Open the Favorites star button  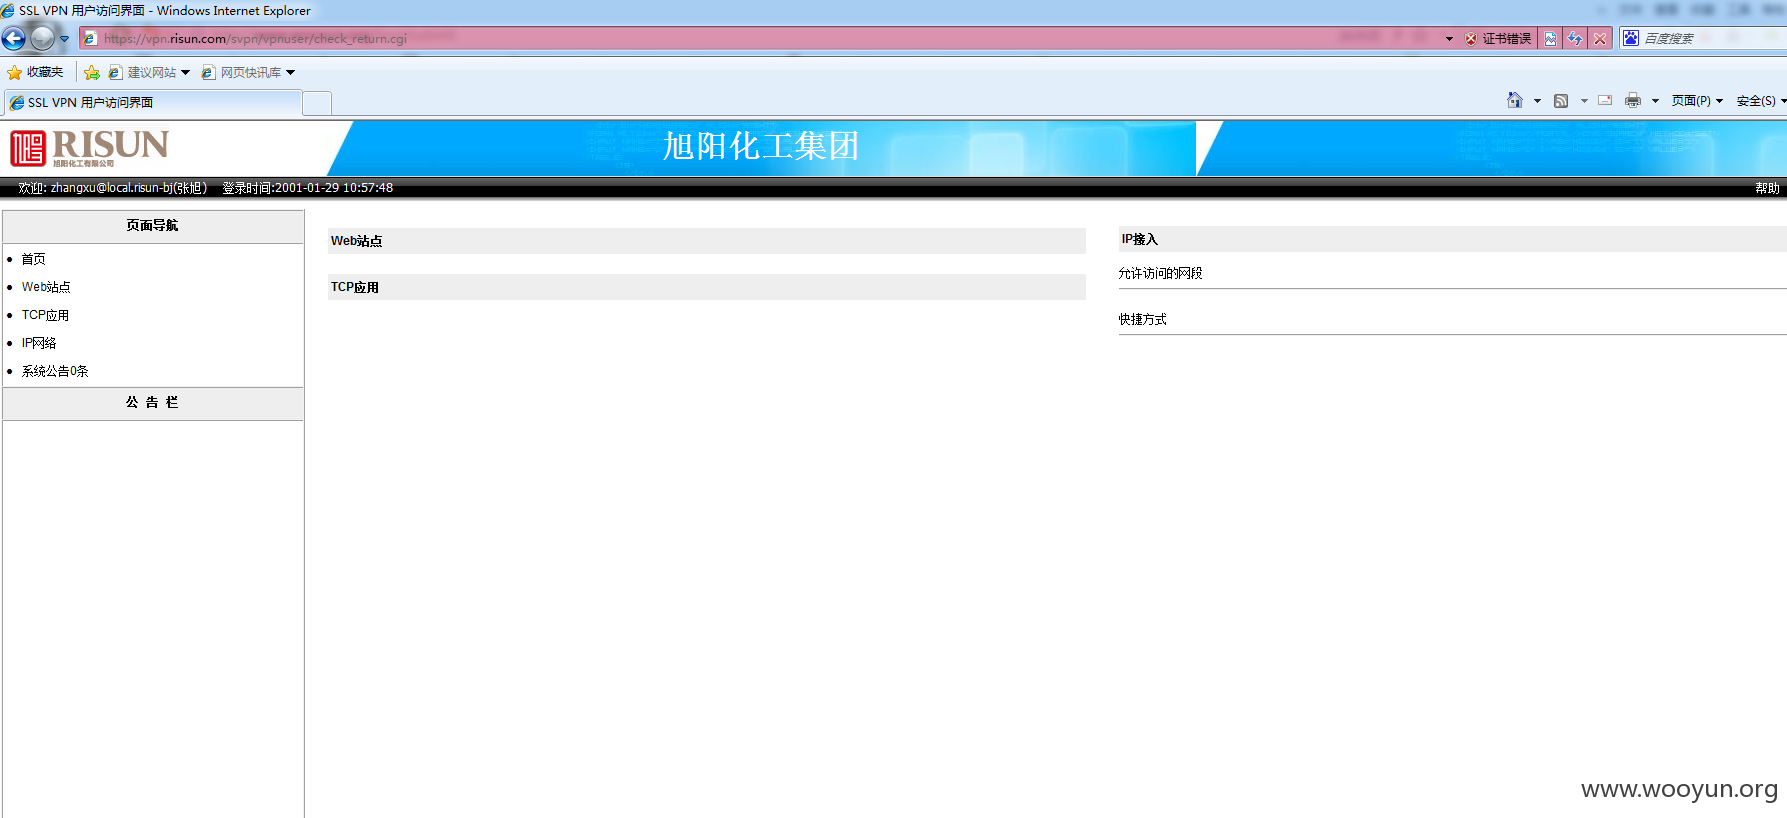tap(36, 72)
